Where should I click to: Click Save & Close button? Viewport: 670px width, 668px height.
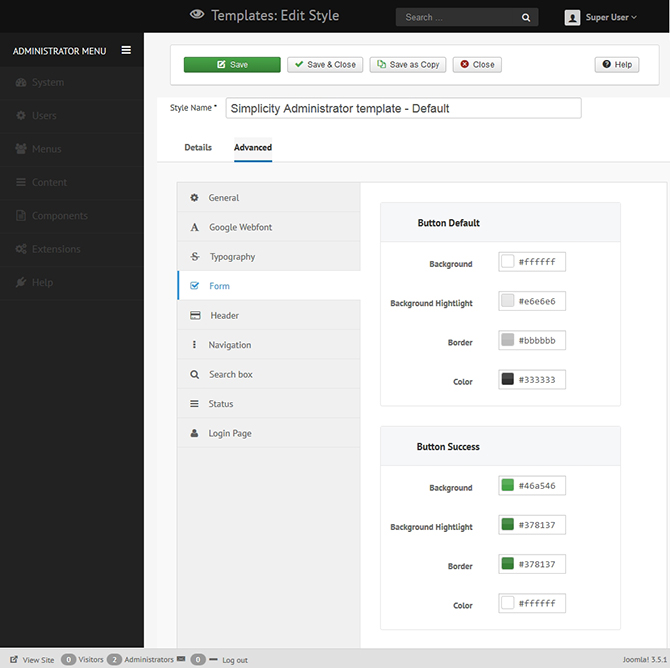[x=325, y=65]
